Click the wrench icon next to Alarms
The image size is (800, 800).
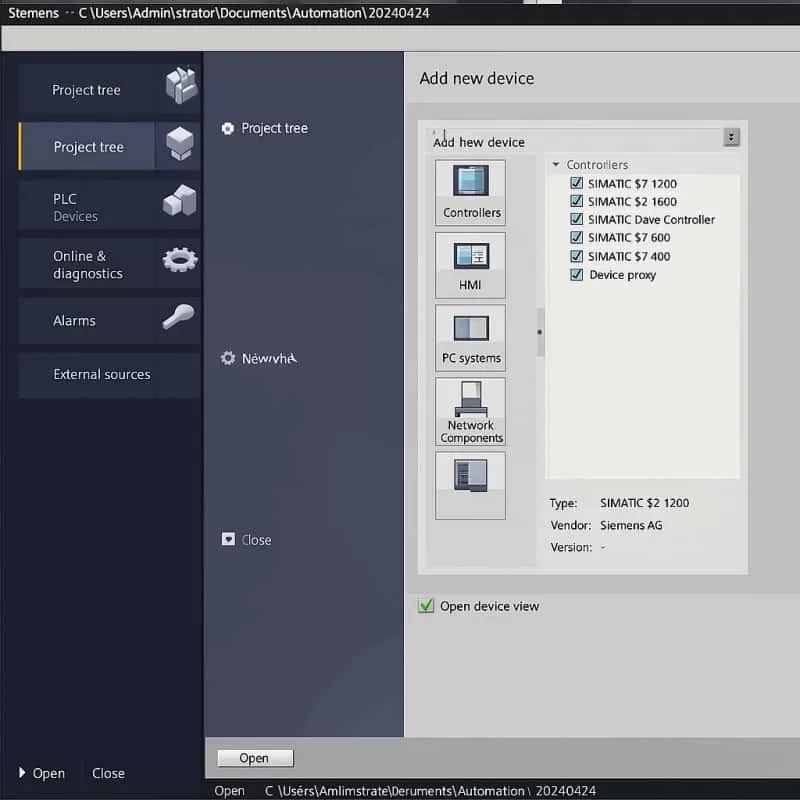tap(179, 317)
